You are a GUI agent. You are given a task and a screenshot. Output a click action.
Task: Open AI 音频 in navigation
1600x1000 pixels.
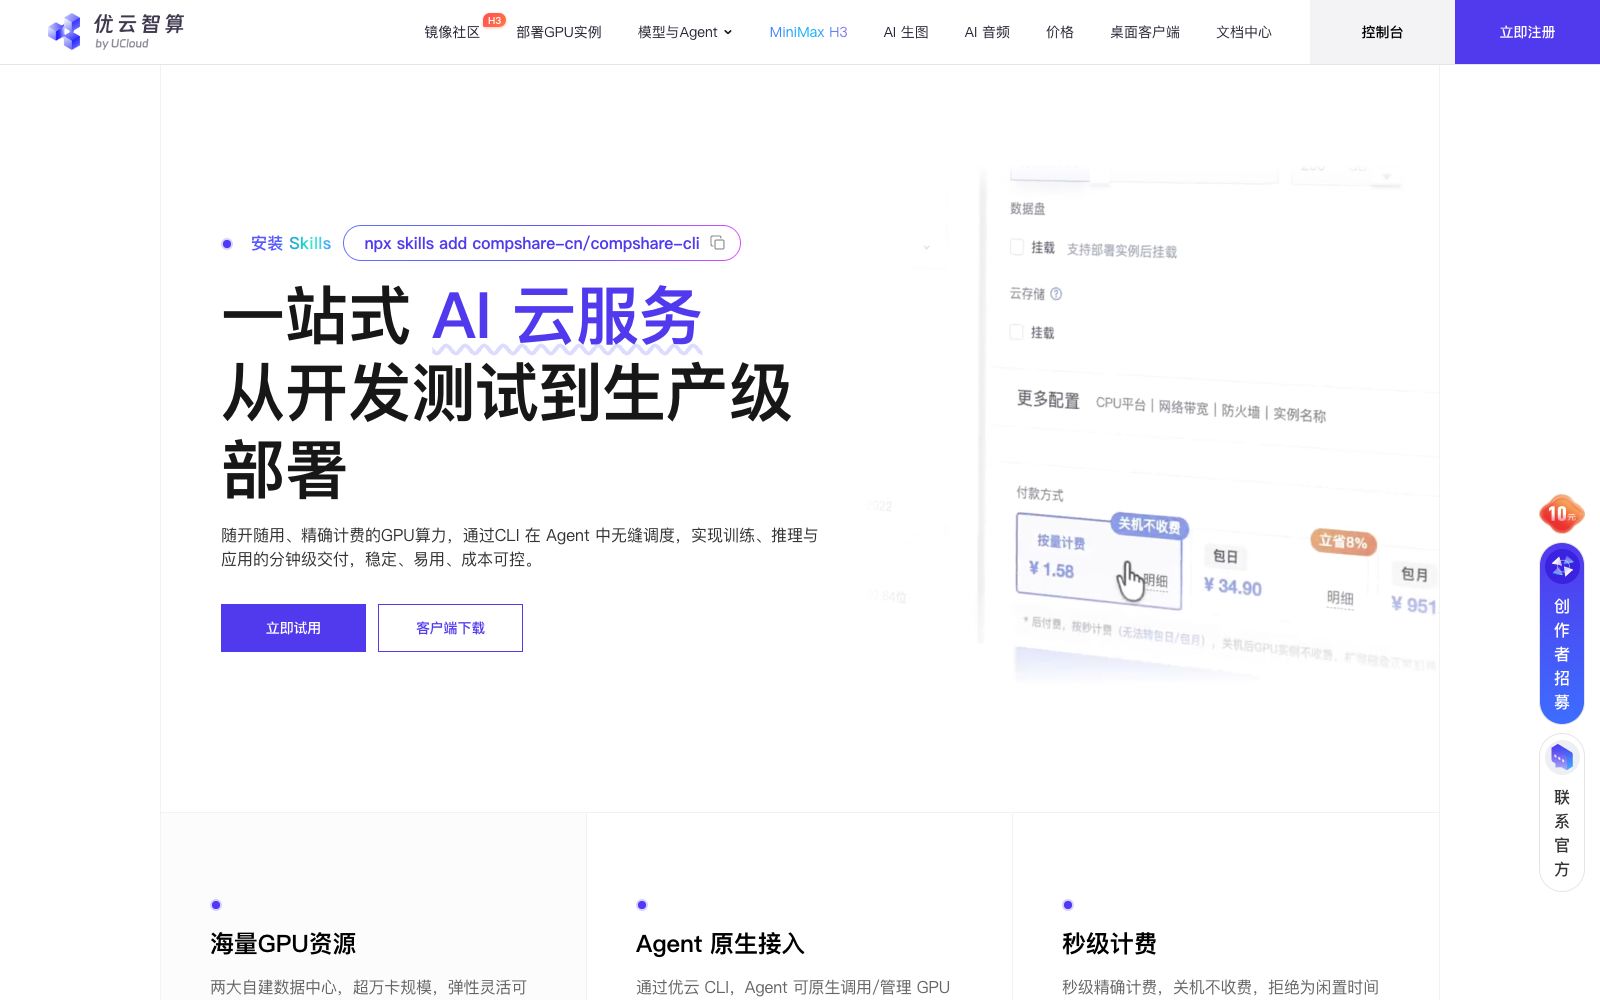(987, 32)
